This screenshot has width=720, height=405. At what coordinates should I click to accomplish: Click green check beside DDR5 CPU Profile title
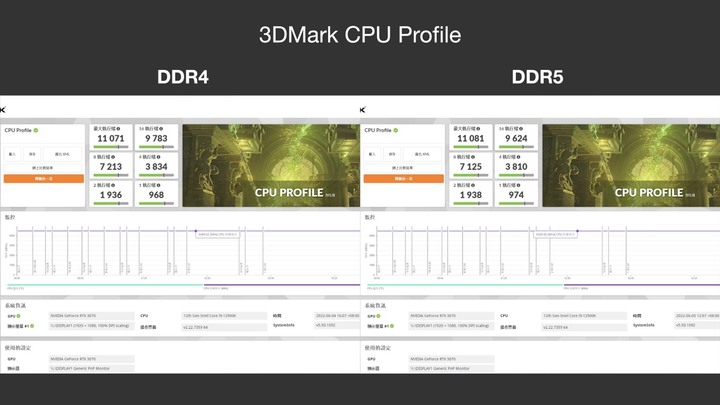396,130
